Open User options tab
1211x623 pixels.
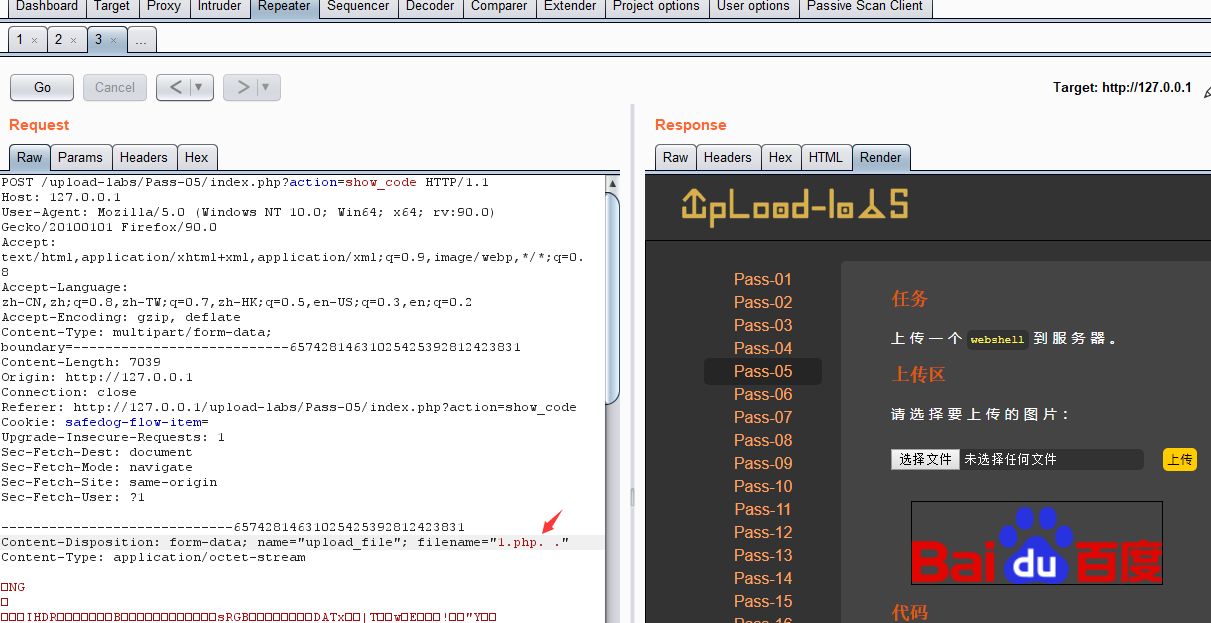[x=753, y=7]
